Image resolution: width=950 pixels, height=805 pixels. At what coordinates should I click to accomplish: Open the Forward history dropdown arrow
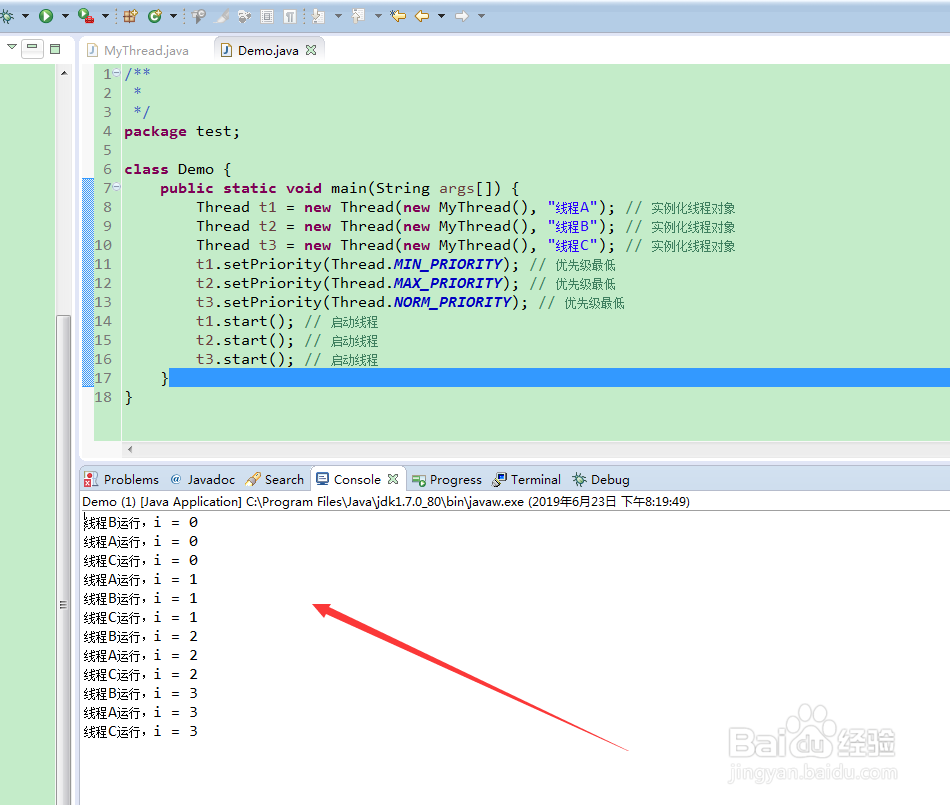click(482, 16)
